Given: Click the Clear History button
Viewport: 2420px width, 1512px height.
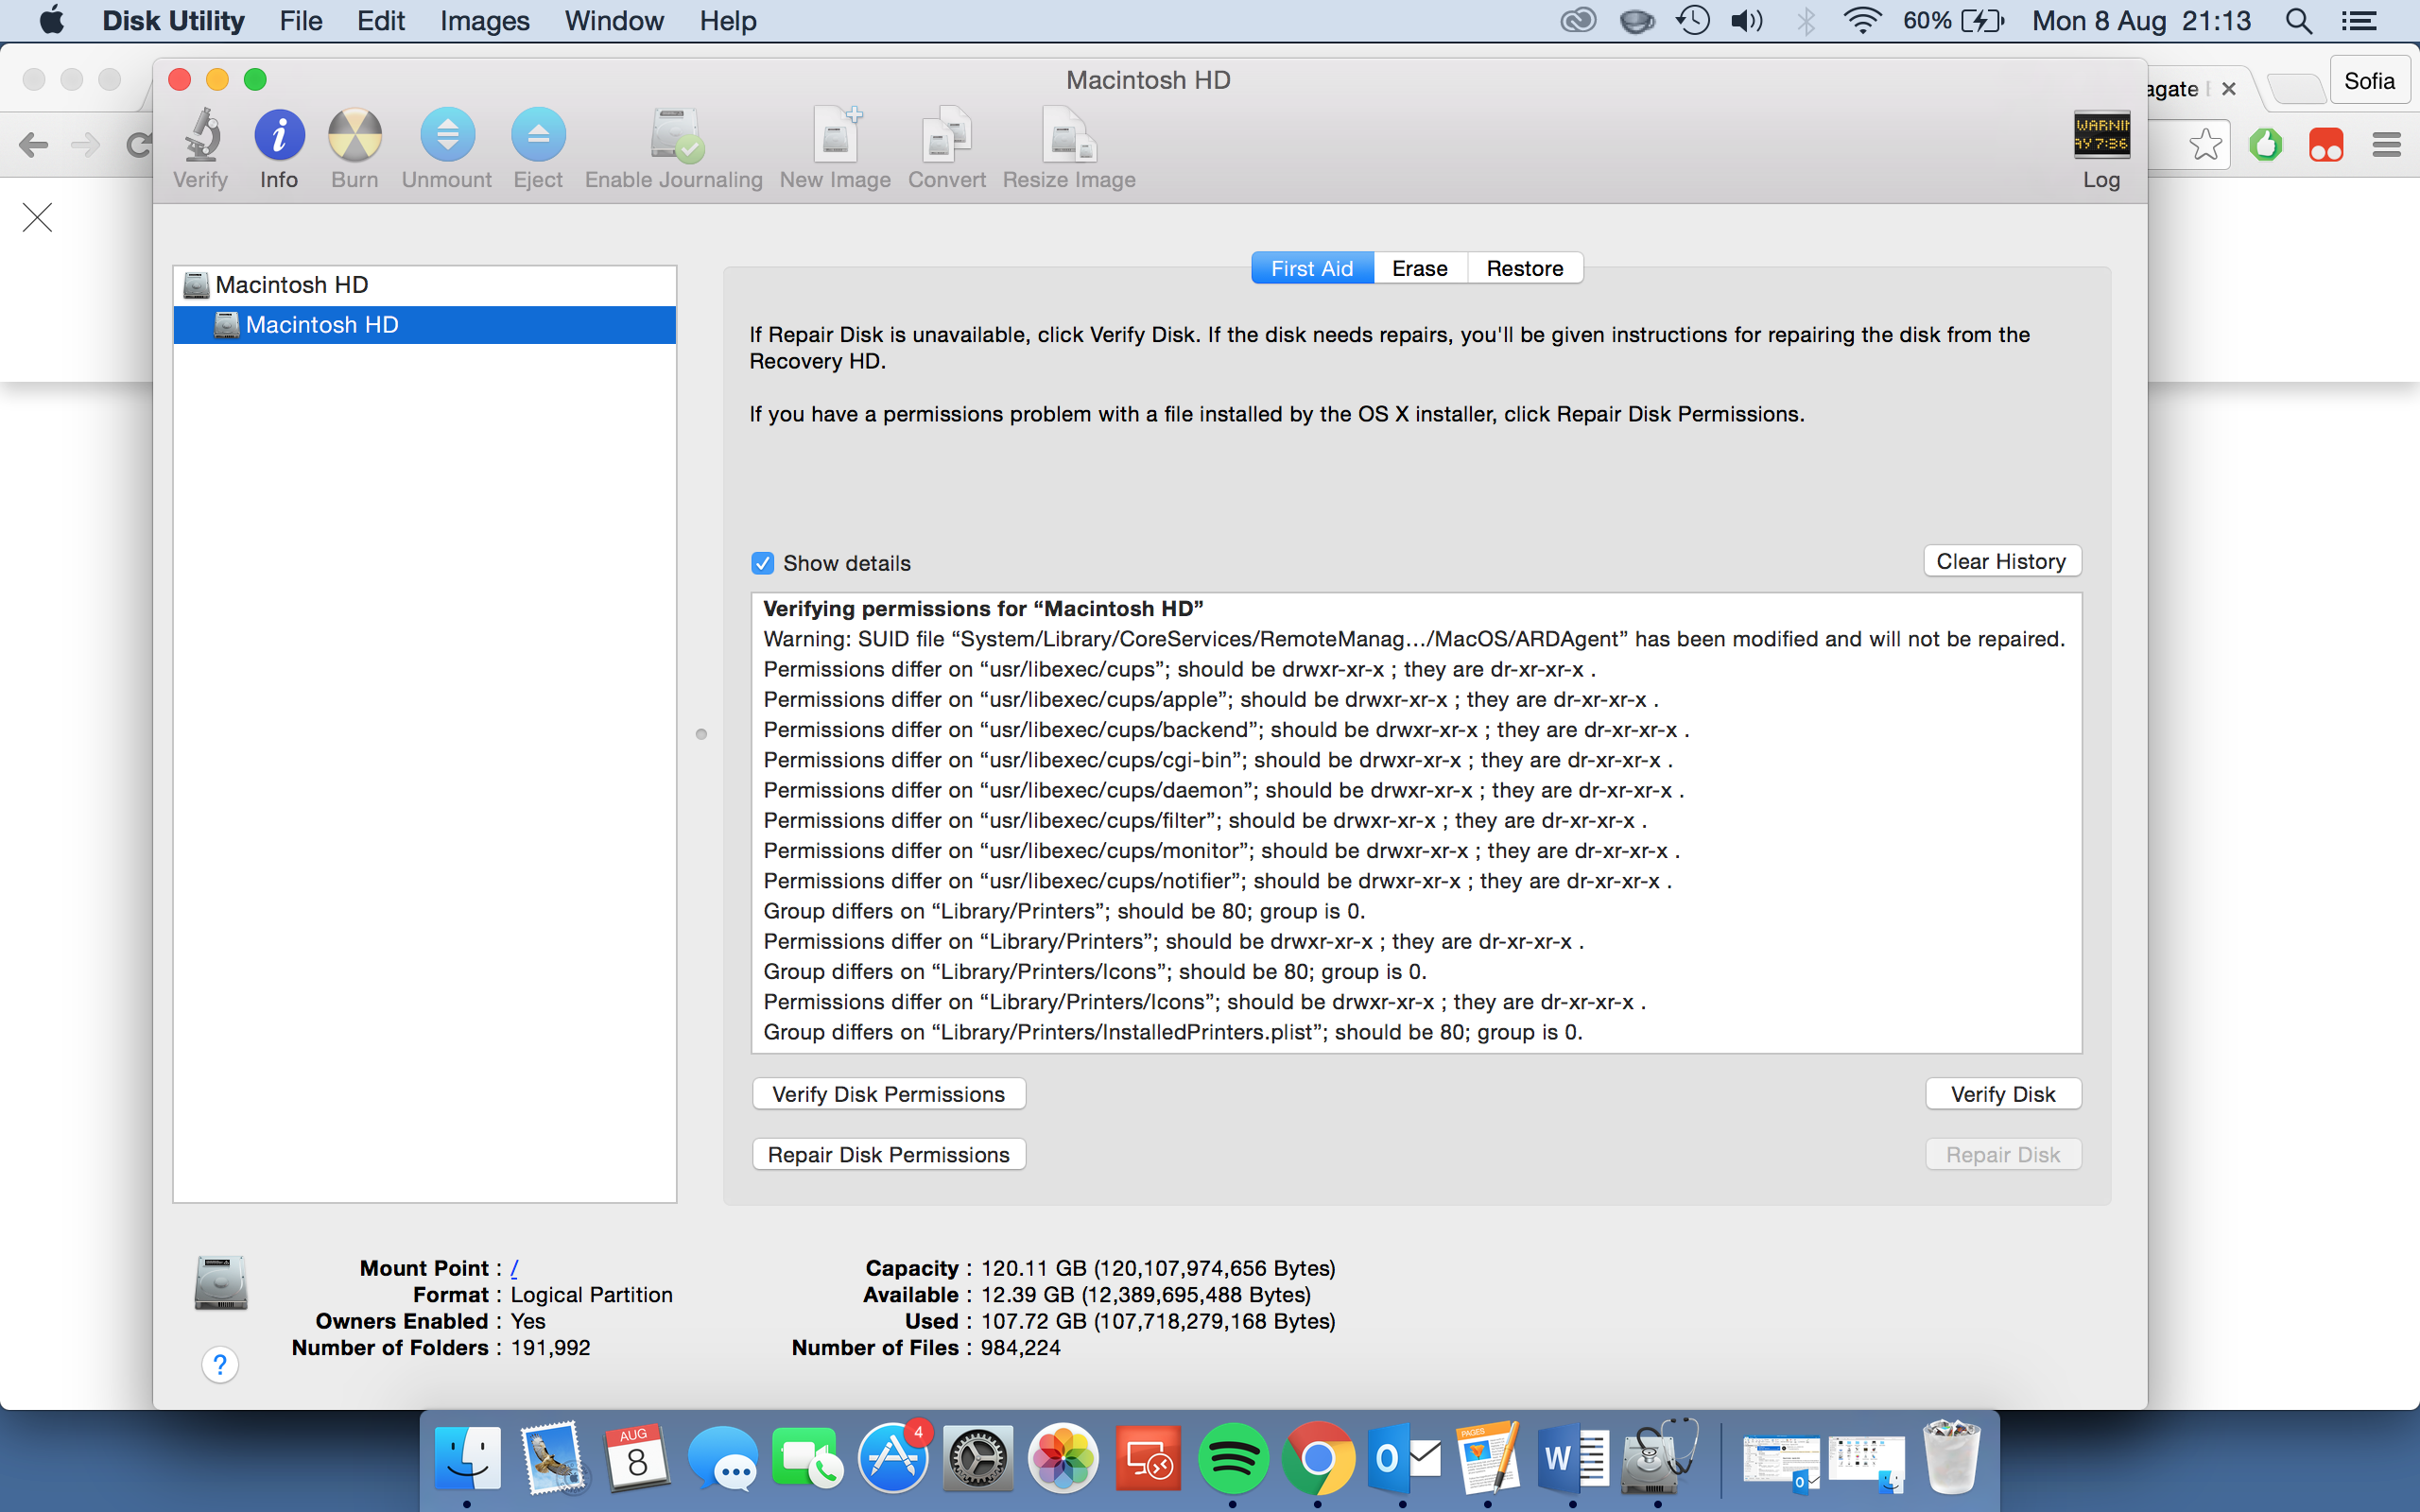Looking at the screenshot, I should [x=2001, y=561].
